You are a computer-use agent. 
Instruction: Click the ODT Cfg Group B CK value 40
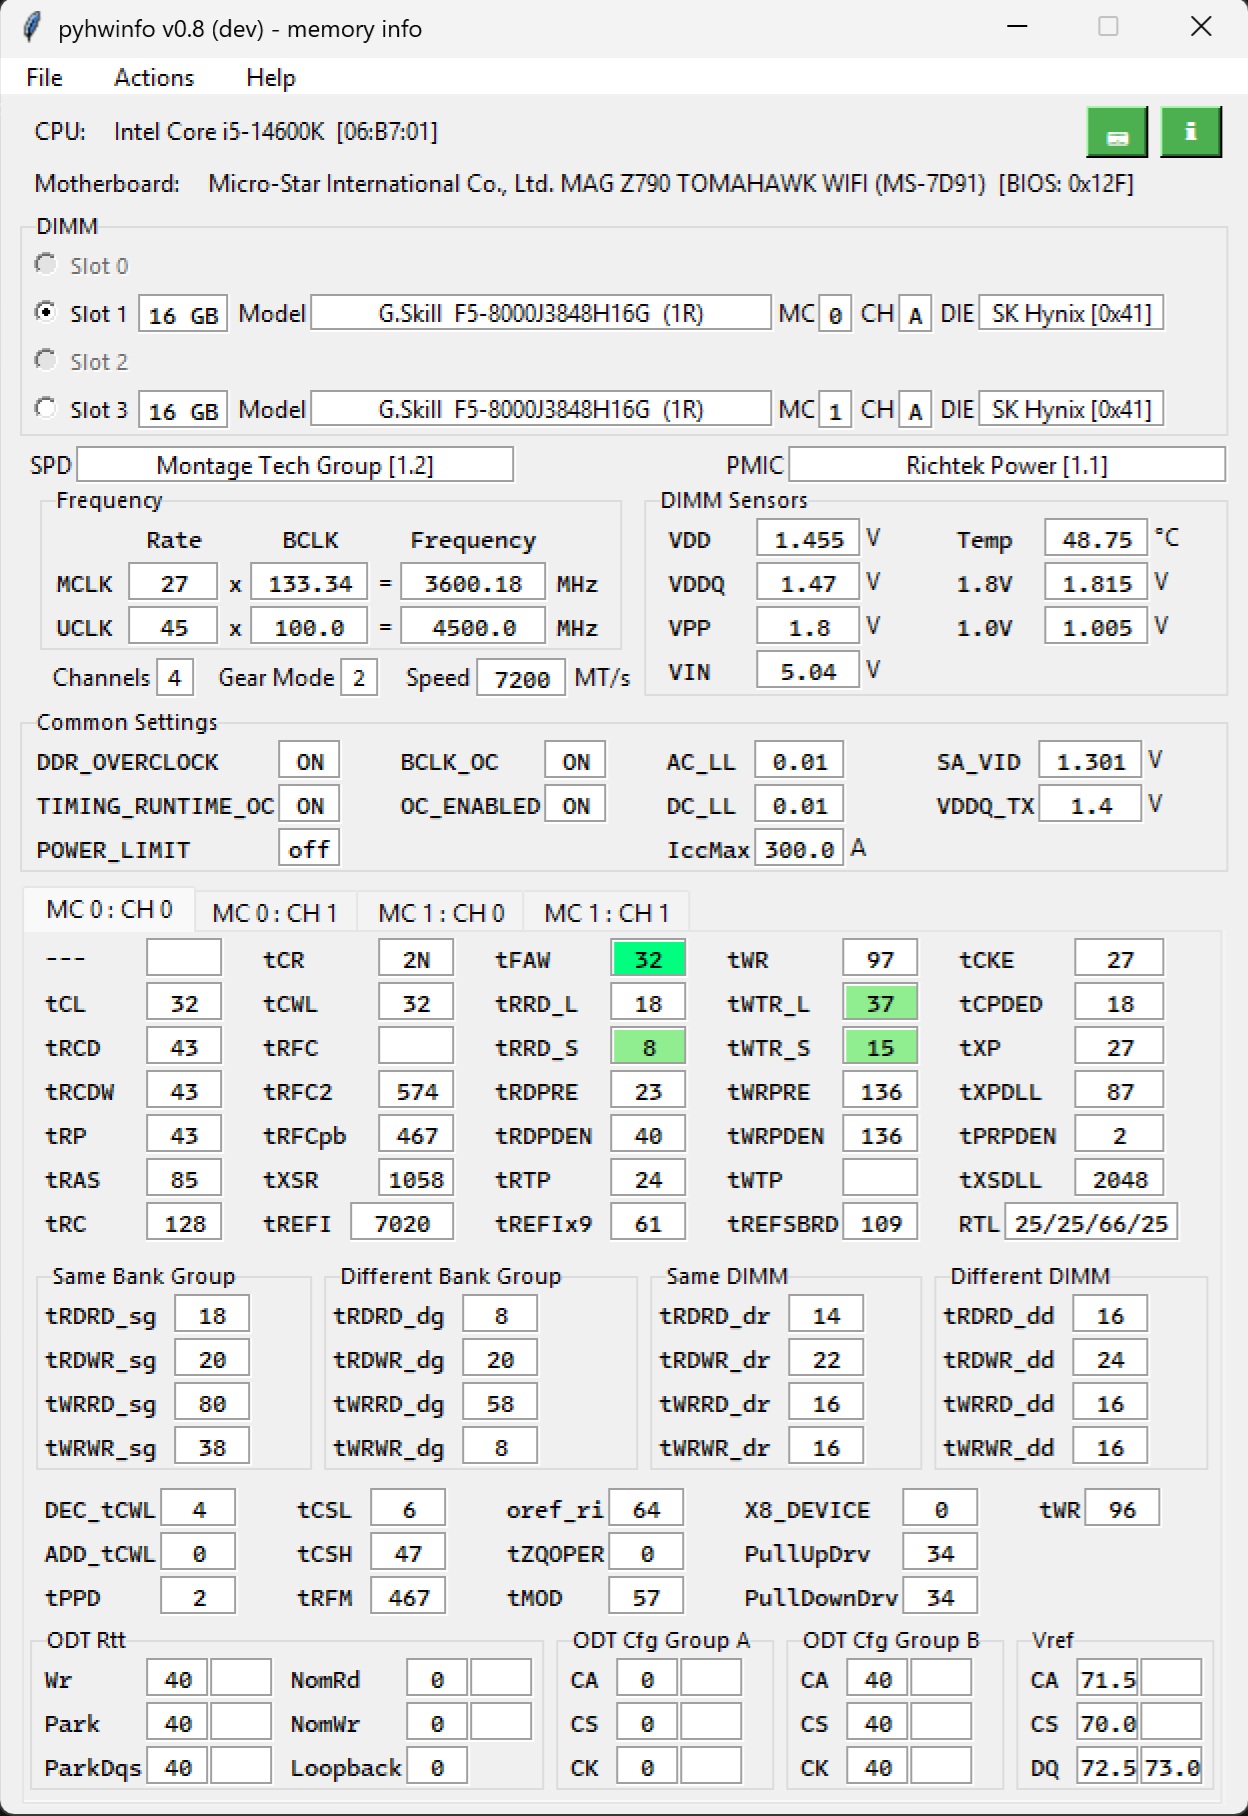877,1768
